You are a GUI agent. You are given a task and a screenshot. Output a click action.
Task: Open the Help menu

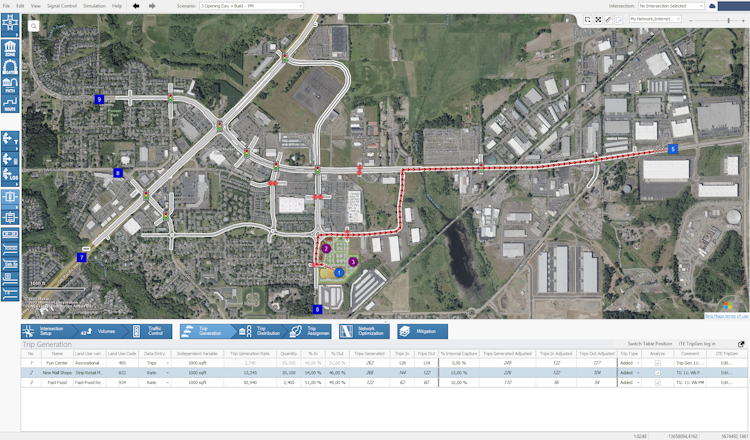pyautogui.click(x=117, y=6)
